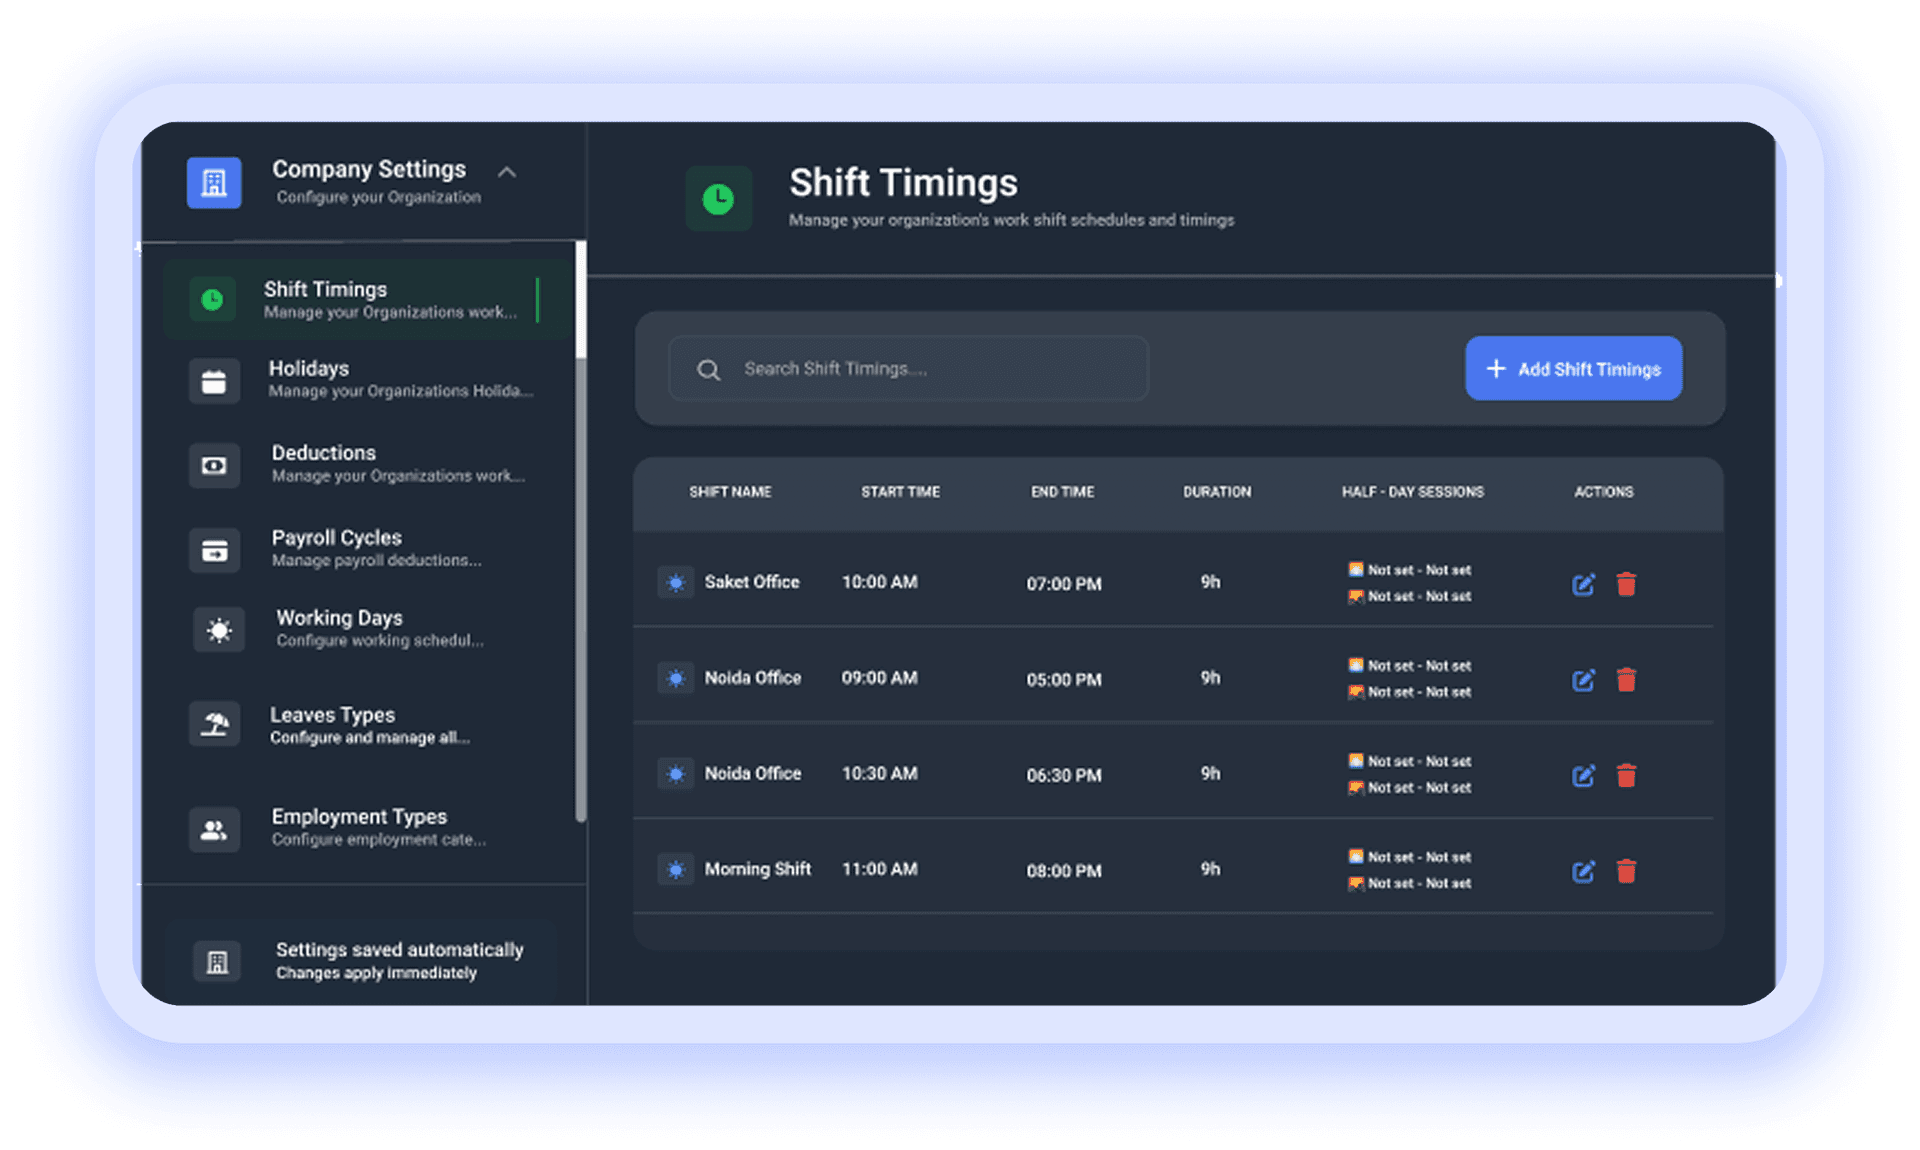Screen dimensions: 1920x1150
Task: Click the Company Settings building icon
Action: [213, 182]
